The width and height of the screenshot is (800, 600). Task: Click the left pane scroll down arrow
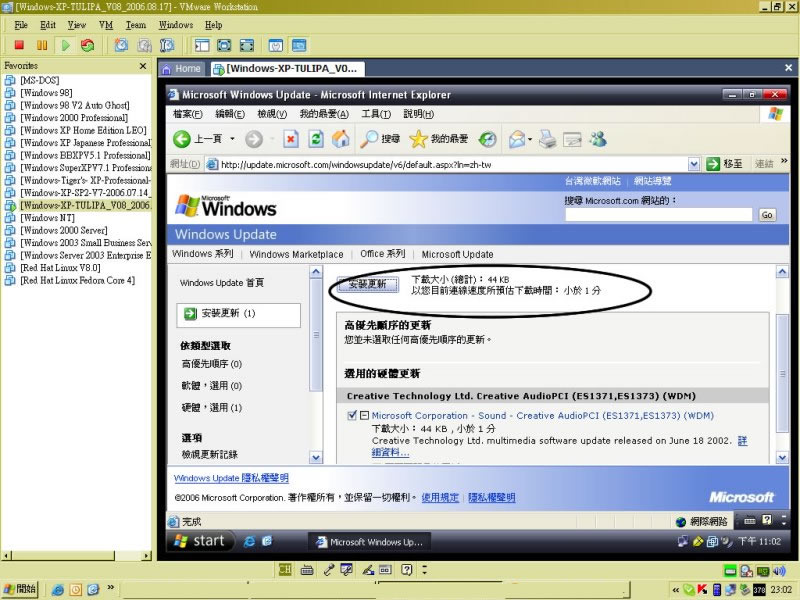316,458
